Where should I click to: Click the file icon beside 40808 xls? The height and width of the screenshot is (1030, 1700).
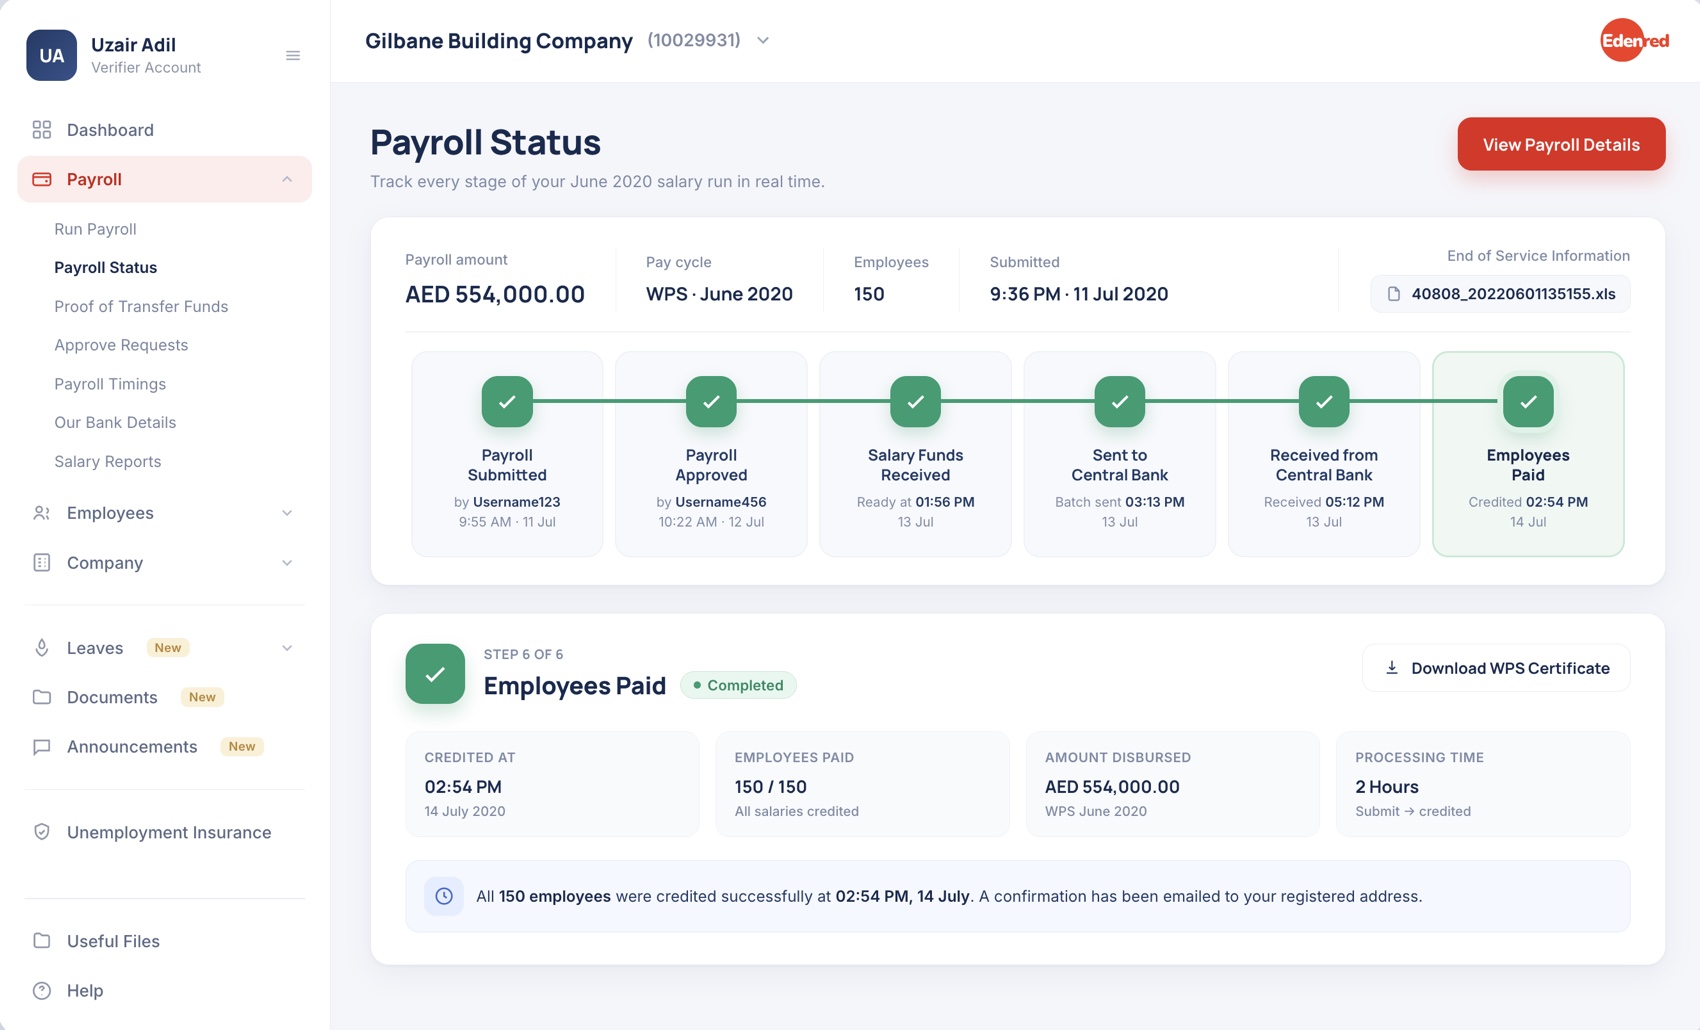click(x=1394, y=294)
